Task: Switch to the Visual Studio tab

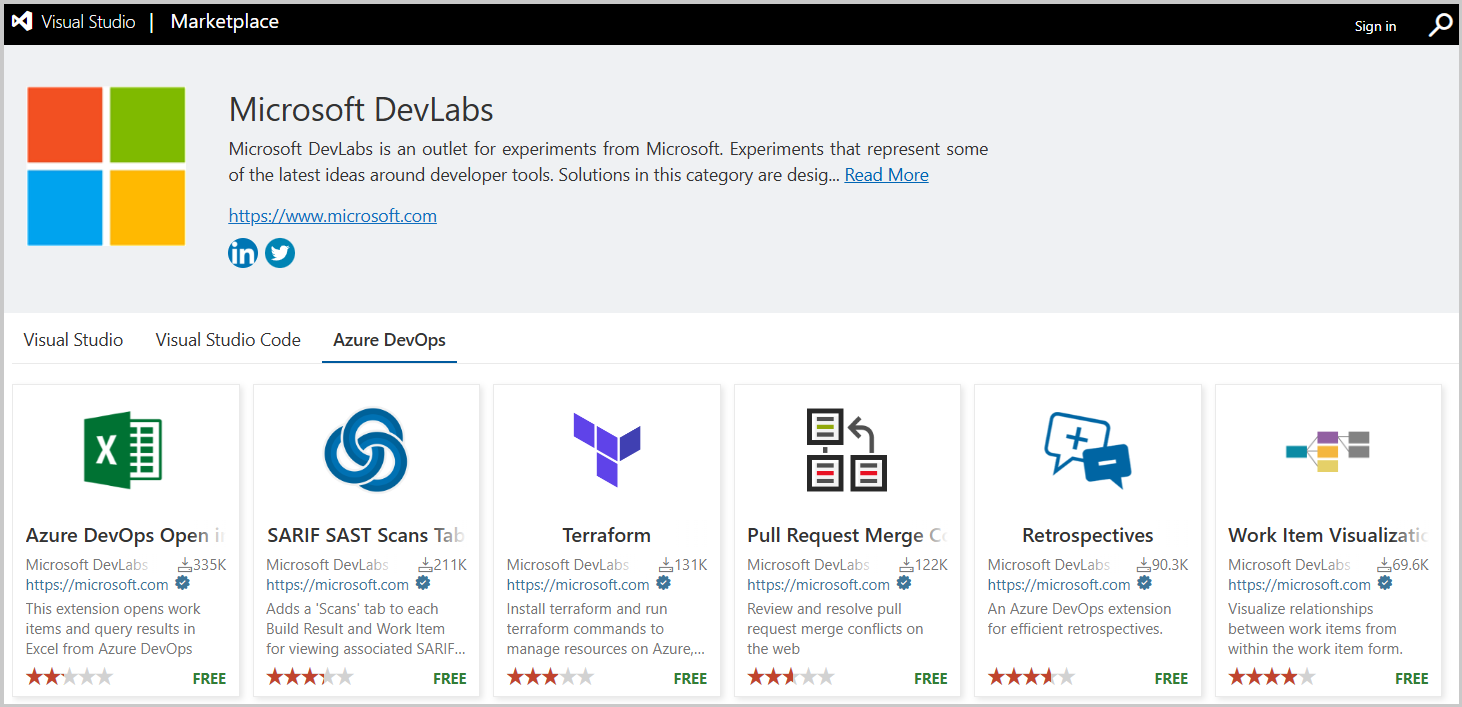Action: (73, 340)
